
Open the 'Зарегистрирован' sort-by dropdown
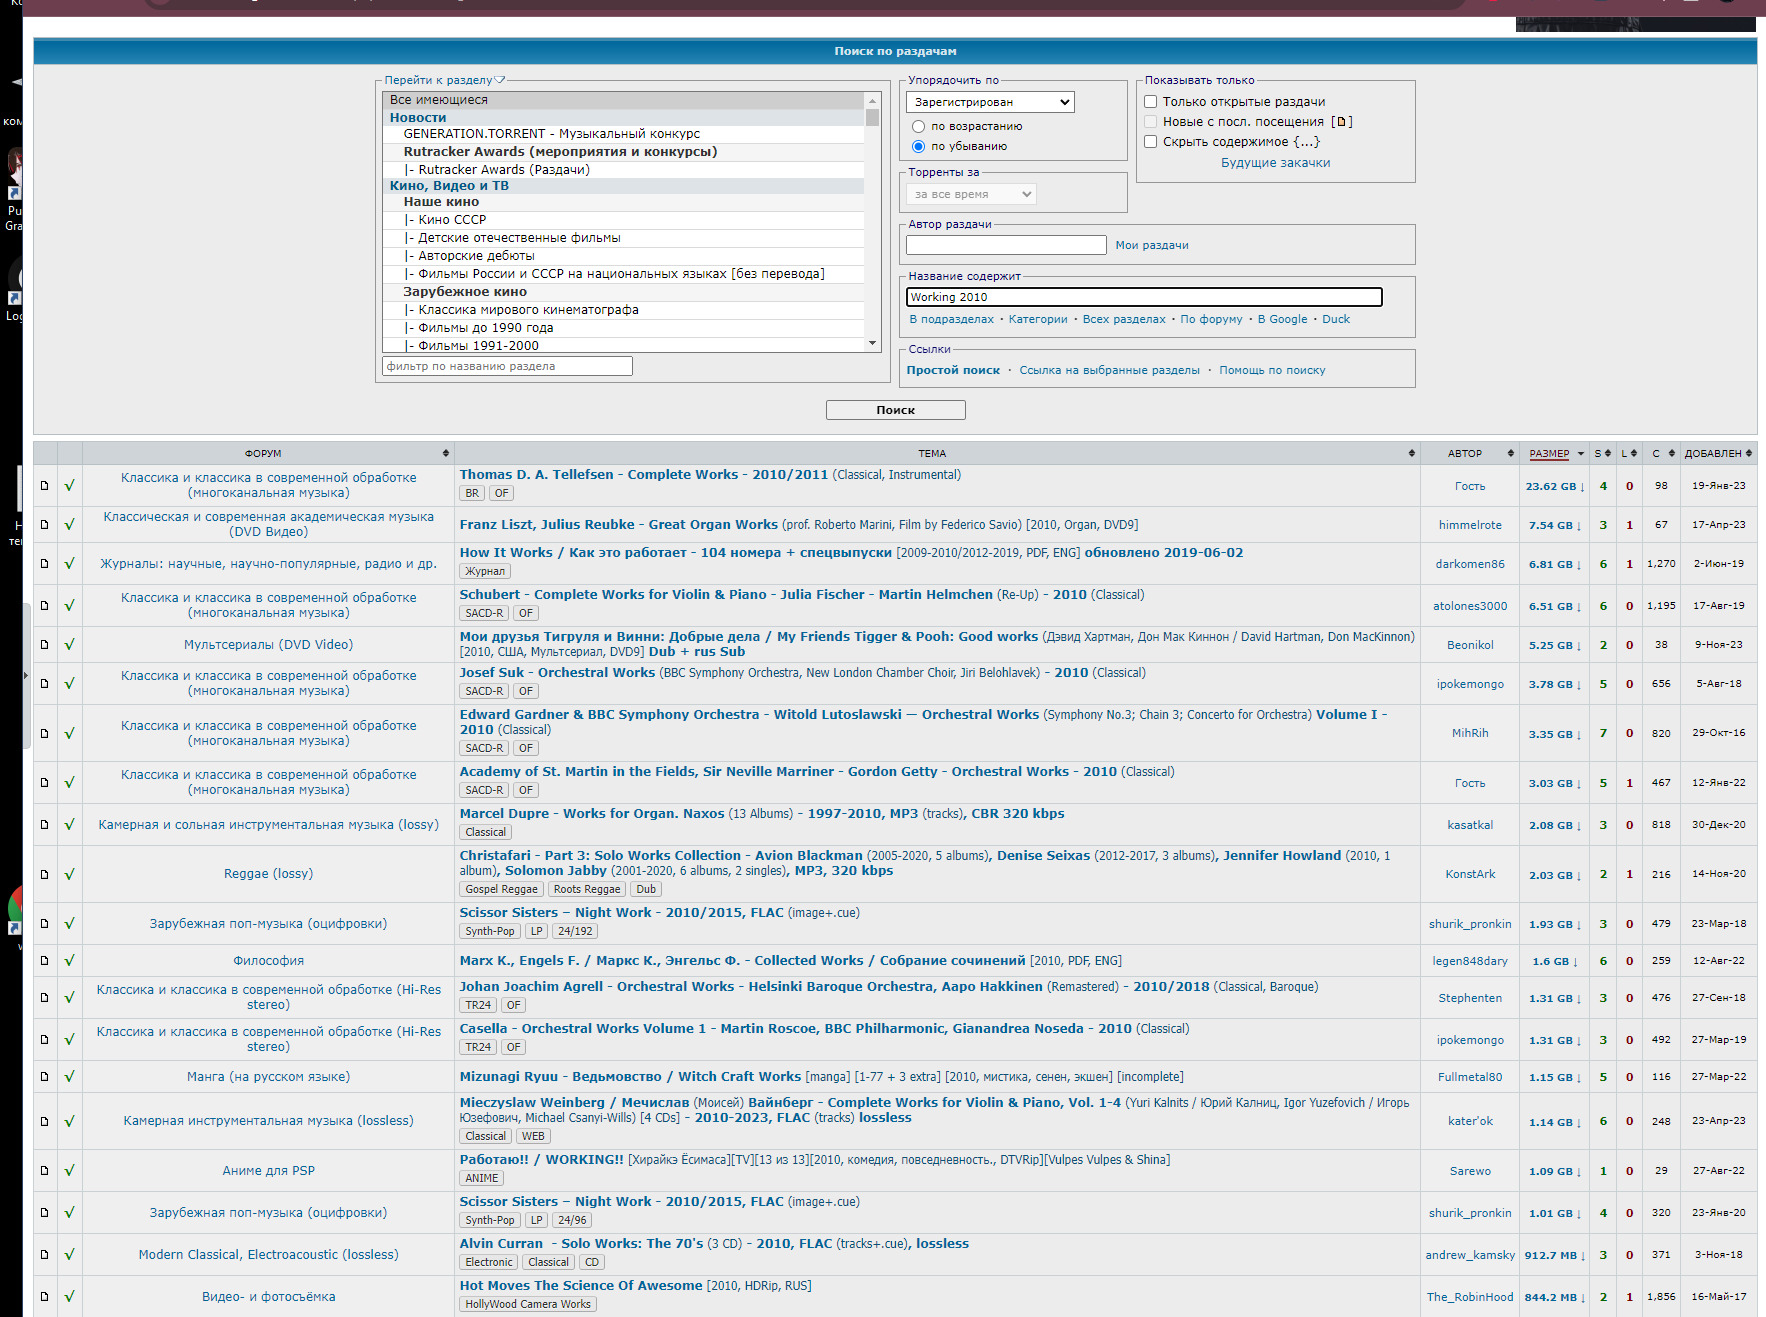[x=990, y=102]
